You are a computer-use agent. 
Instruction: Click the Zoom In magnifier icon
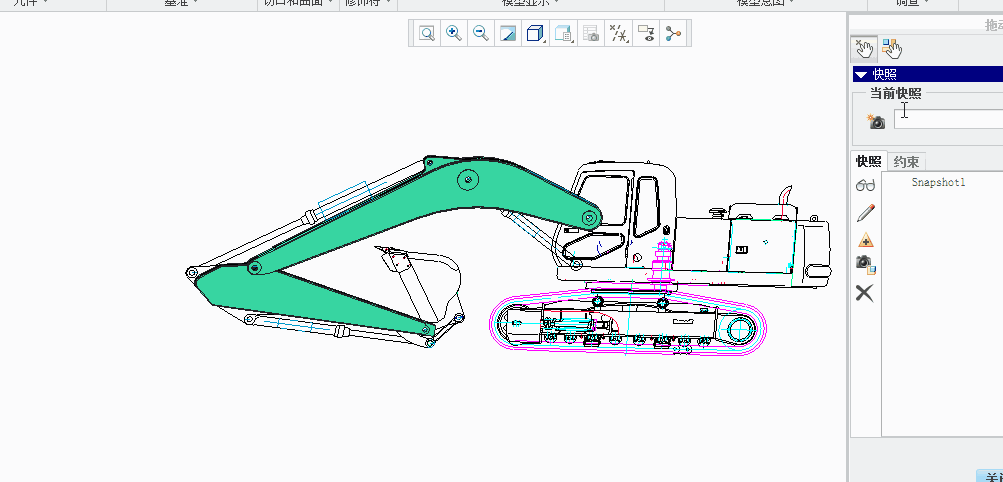(454, 34)
